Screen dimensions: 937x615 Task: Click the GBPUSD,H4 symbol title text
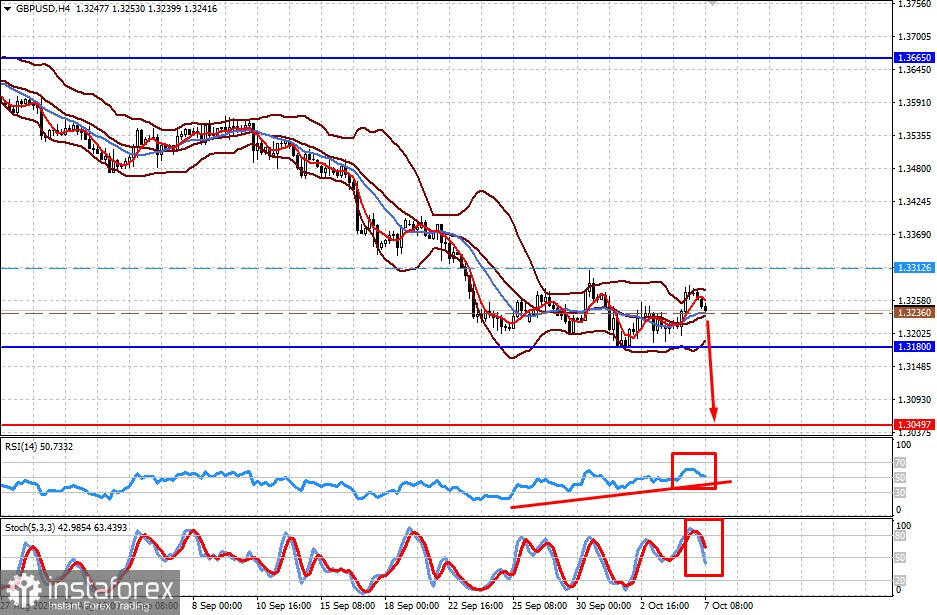(41, 9)
